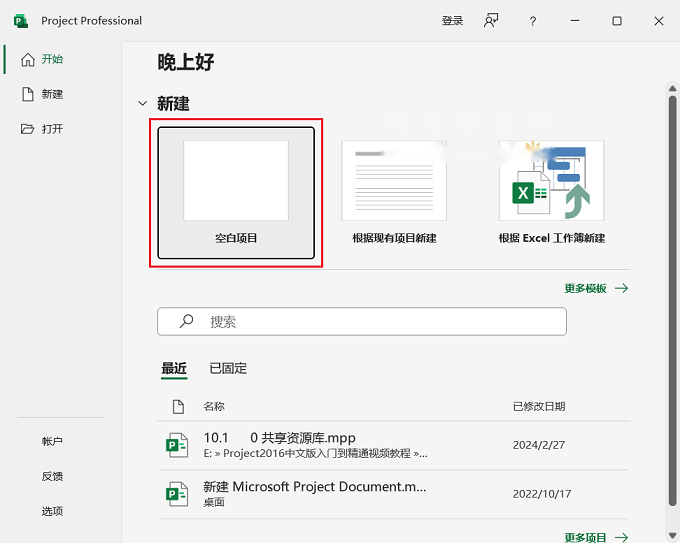
Task: Open help via the question mark icon
Action: [x=533, y=21]
